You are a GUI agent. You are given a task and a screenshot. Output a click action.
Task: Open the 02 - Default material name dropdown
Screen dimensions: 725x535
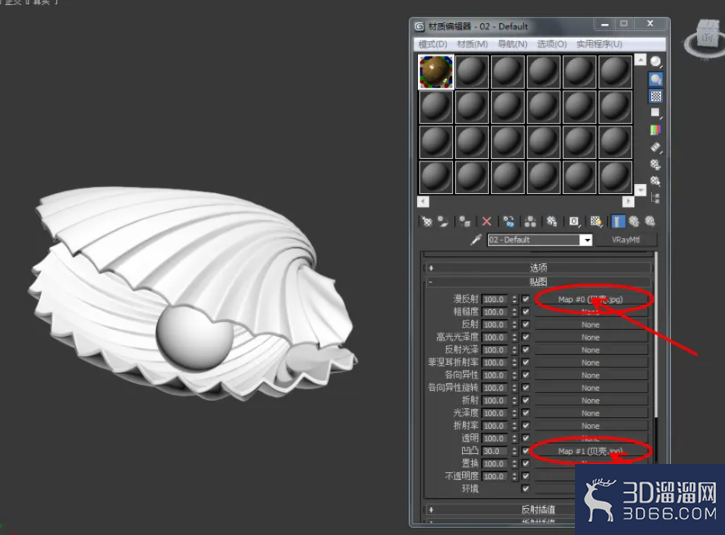587,240
